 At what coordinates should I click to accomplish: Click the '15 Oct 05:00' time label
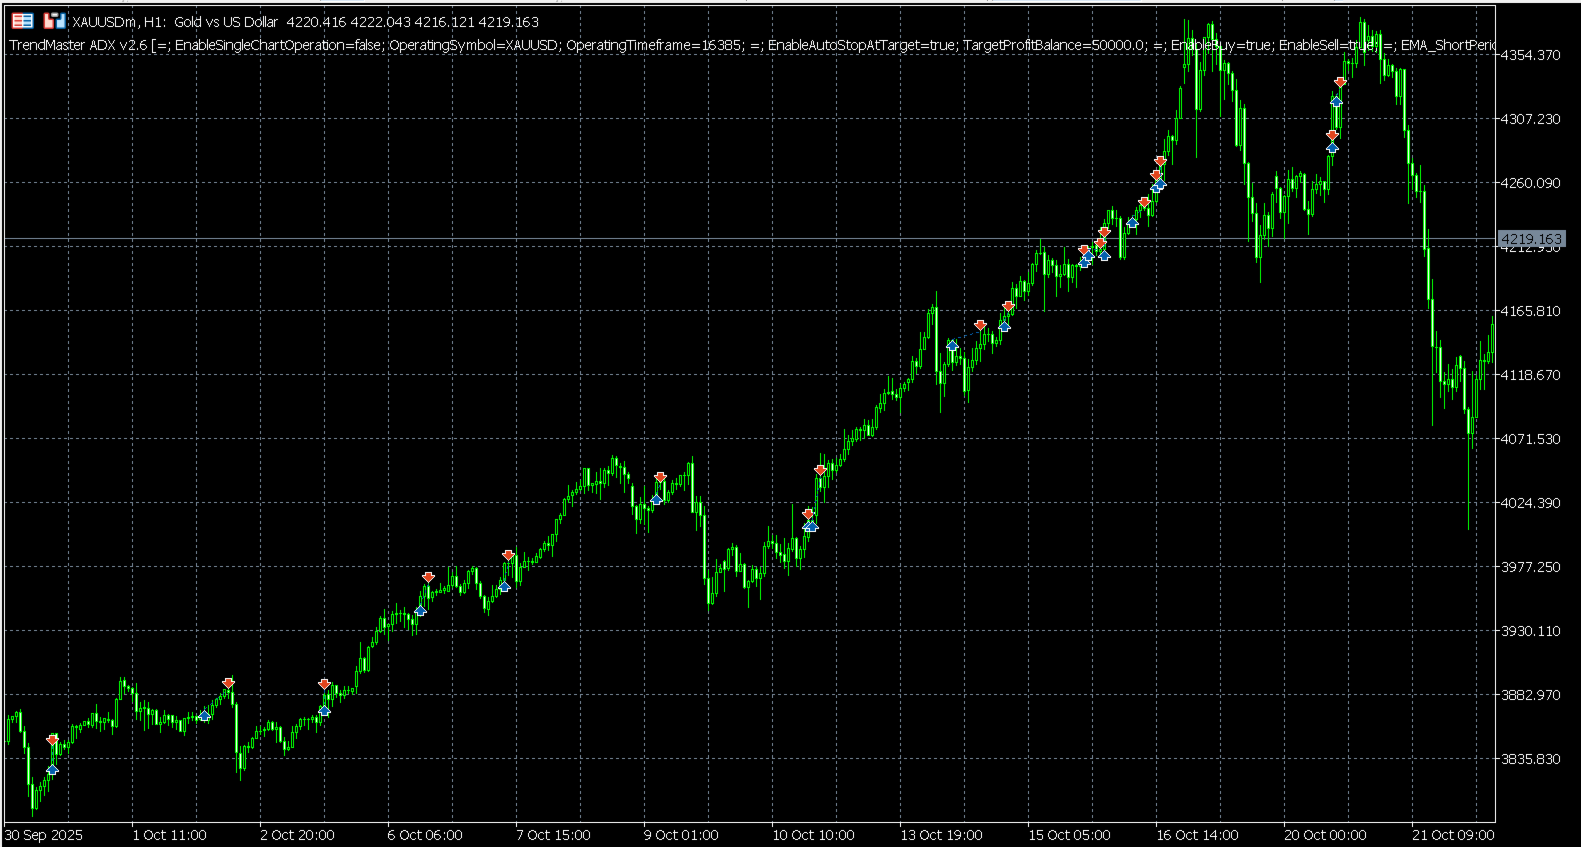[1069, 835]
